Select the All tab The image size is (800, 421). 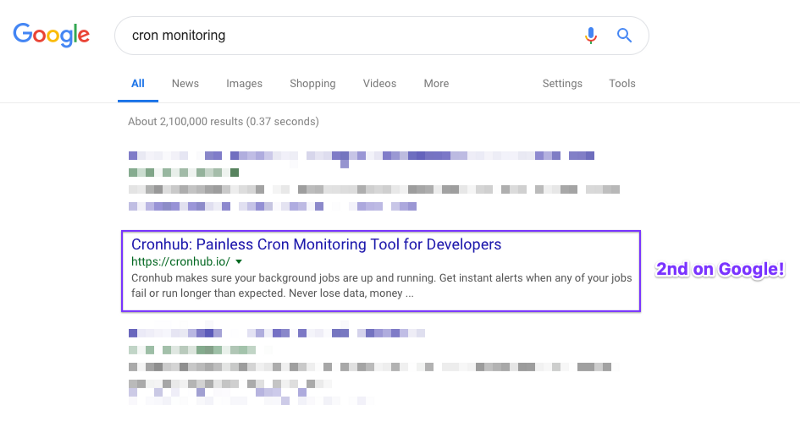138,84
